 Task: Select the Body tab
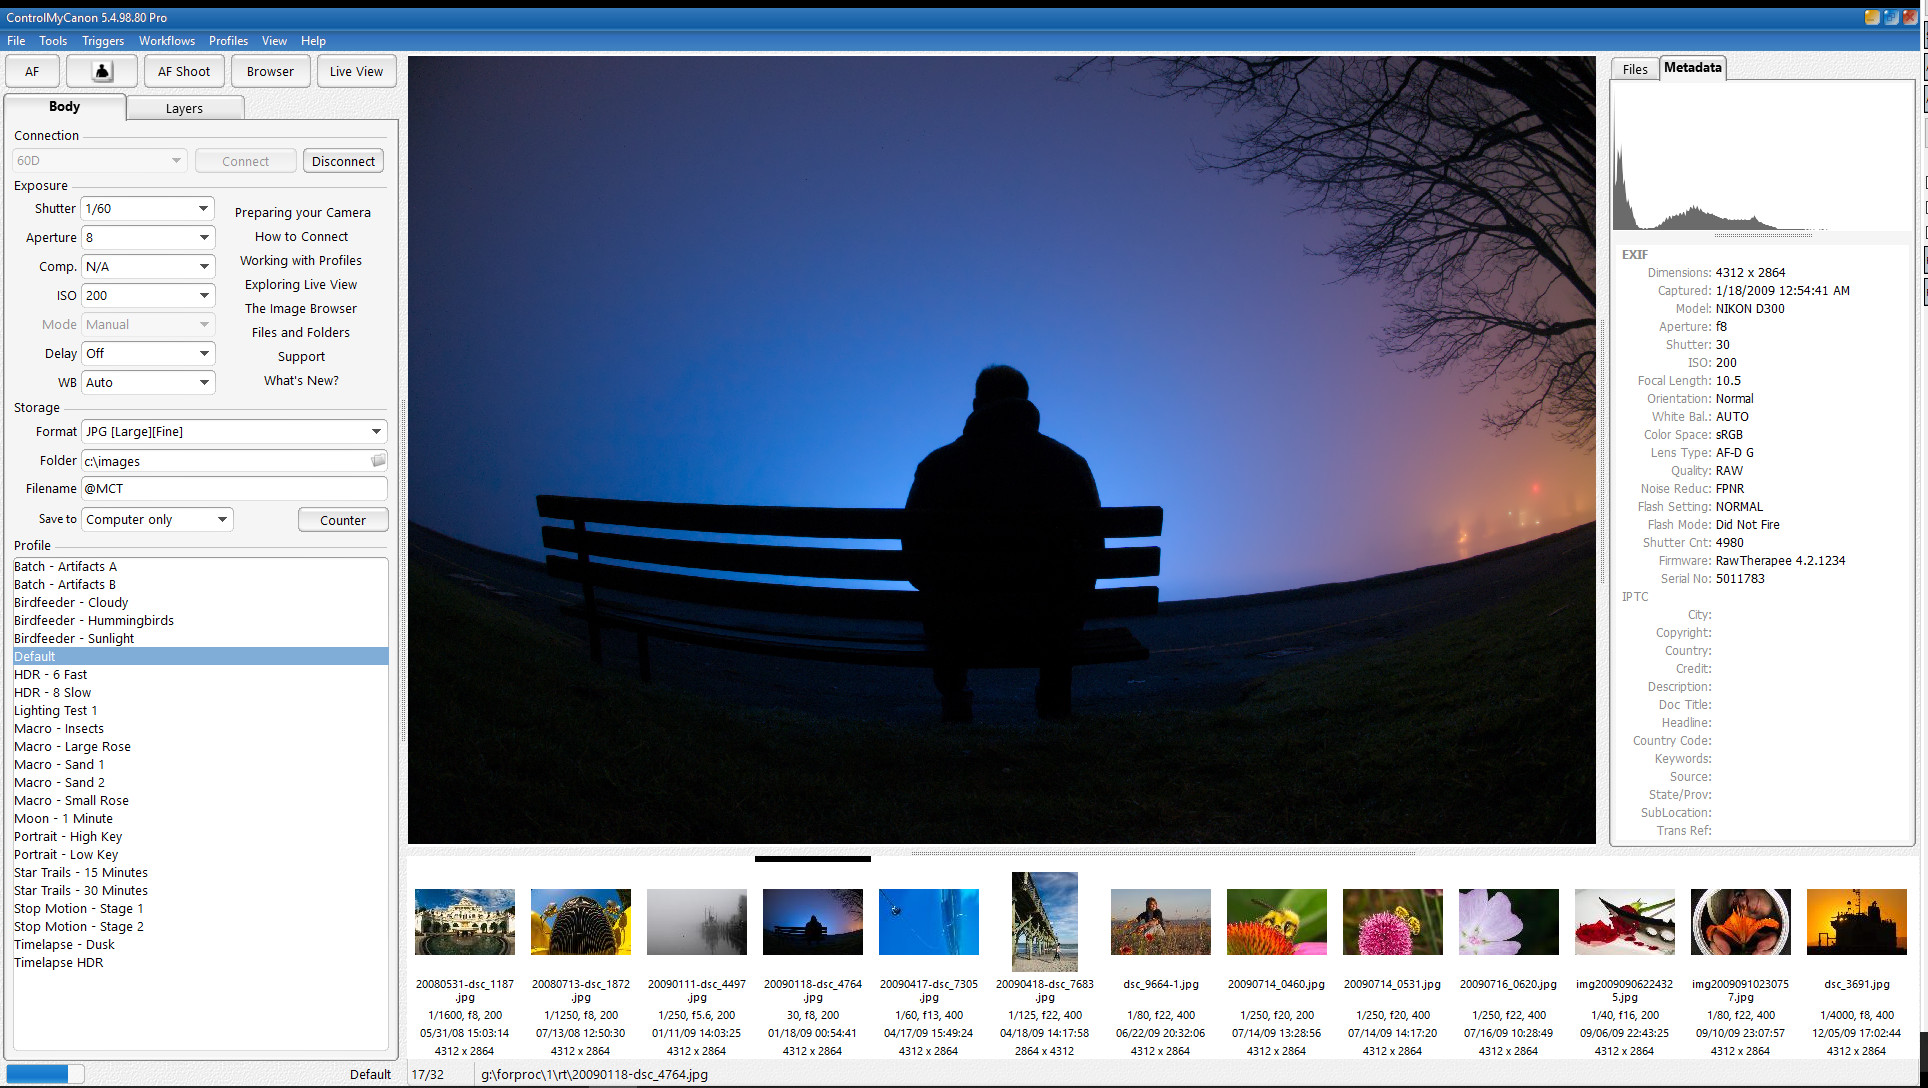point(64,107)
